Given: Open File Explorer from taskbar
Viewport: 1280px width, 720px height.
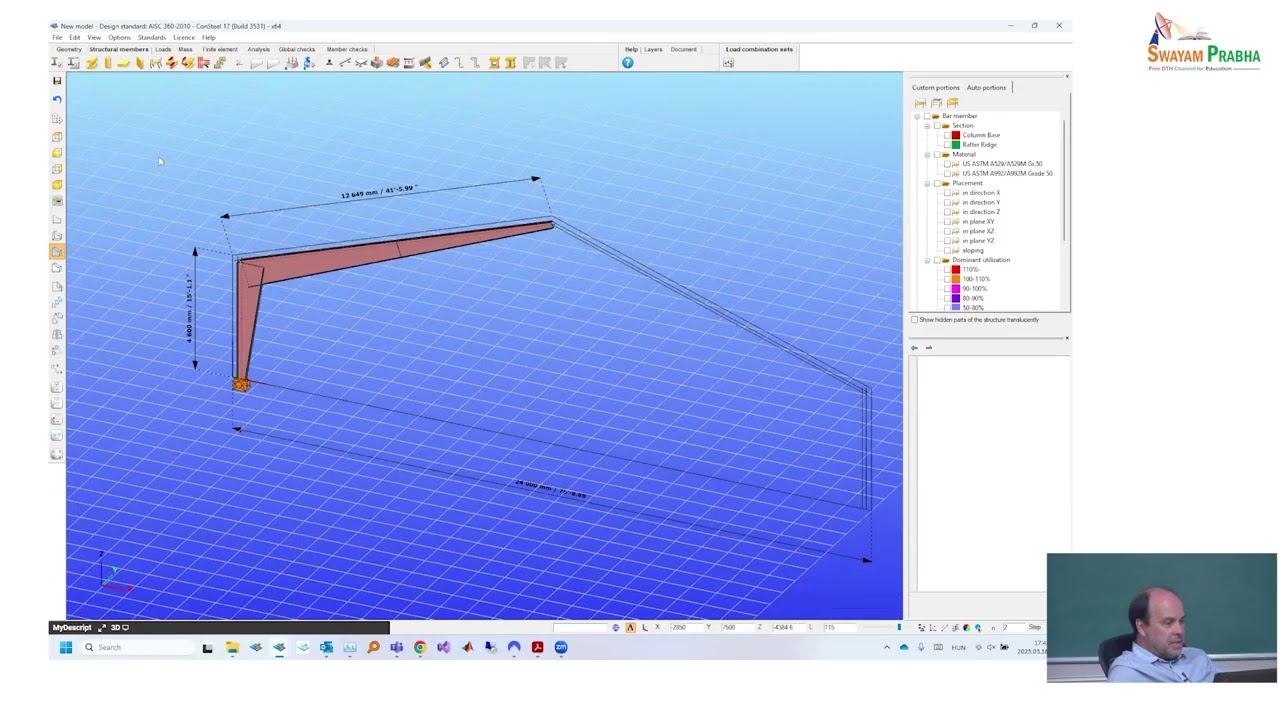Looking at the screenshot, I should click(232, 647).
